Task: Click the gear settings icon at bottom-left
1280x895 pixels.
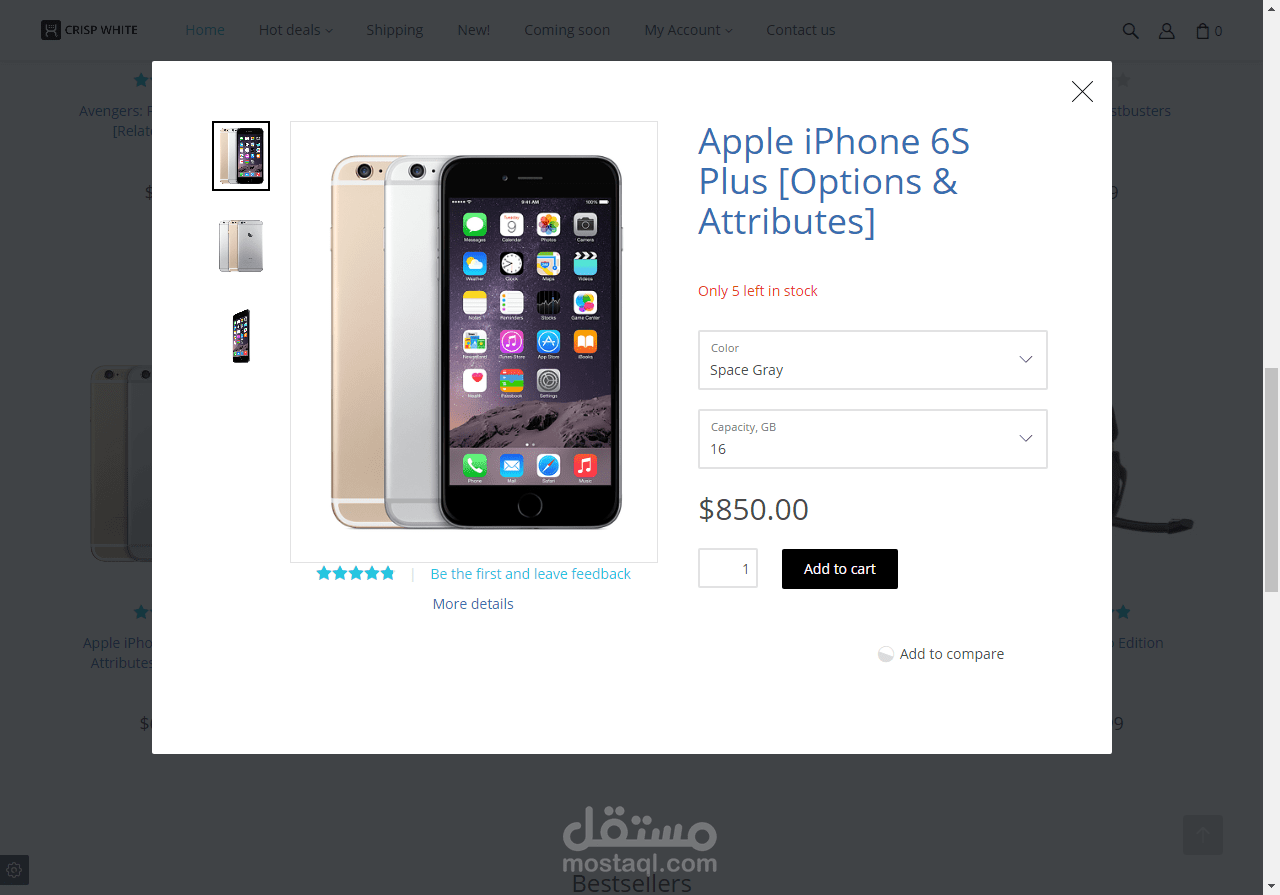Action: pyautogui.click(x=14, y=870)
